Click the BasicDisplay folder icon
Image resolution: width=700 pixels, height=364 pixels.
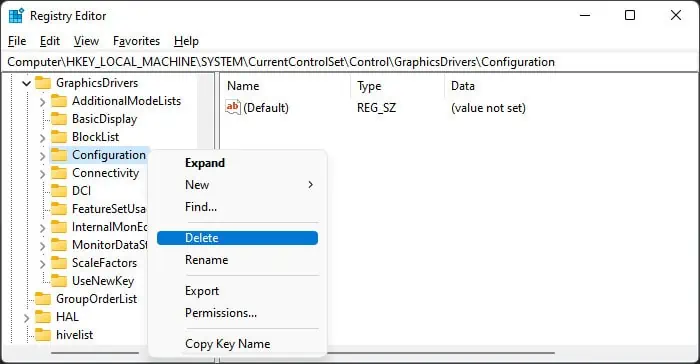coord(59,119)
